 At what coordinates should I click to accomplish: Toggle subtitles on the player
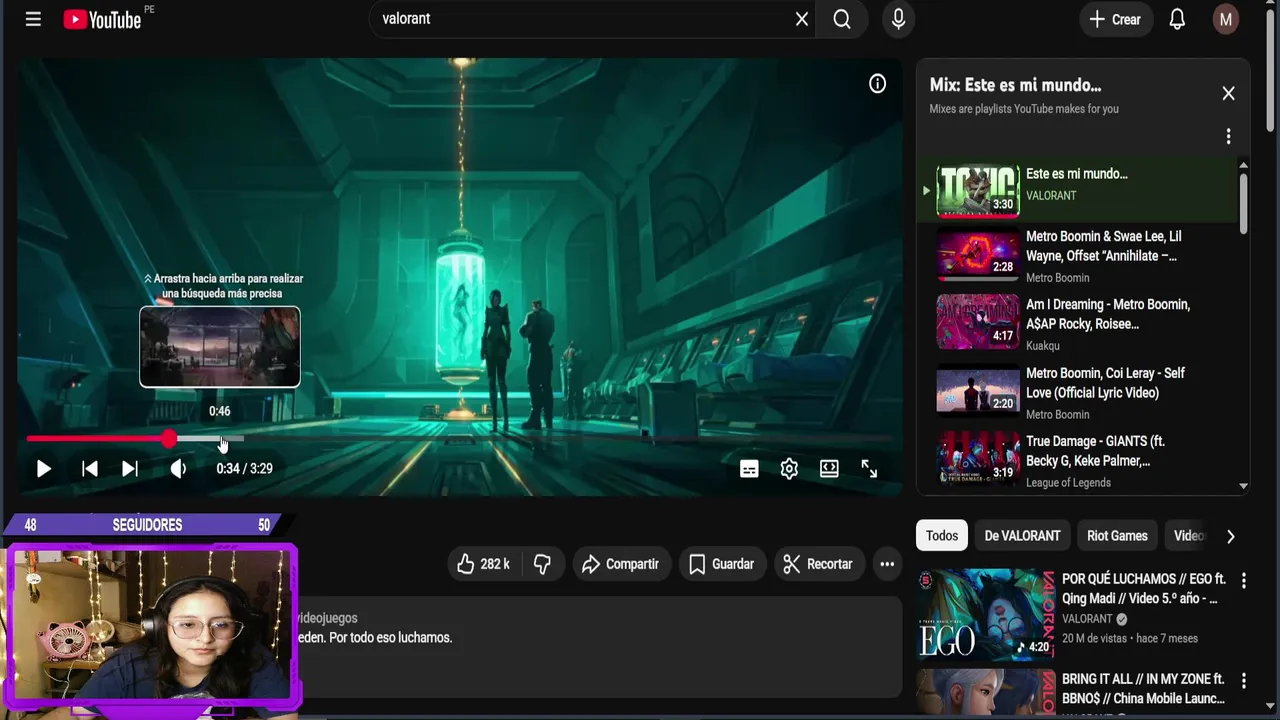(x=749, y=468)
